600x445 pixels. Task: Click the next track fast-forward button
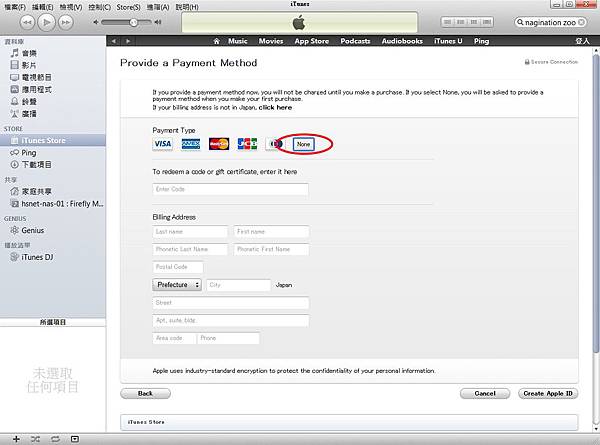coord(66,22)
